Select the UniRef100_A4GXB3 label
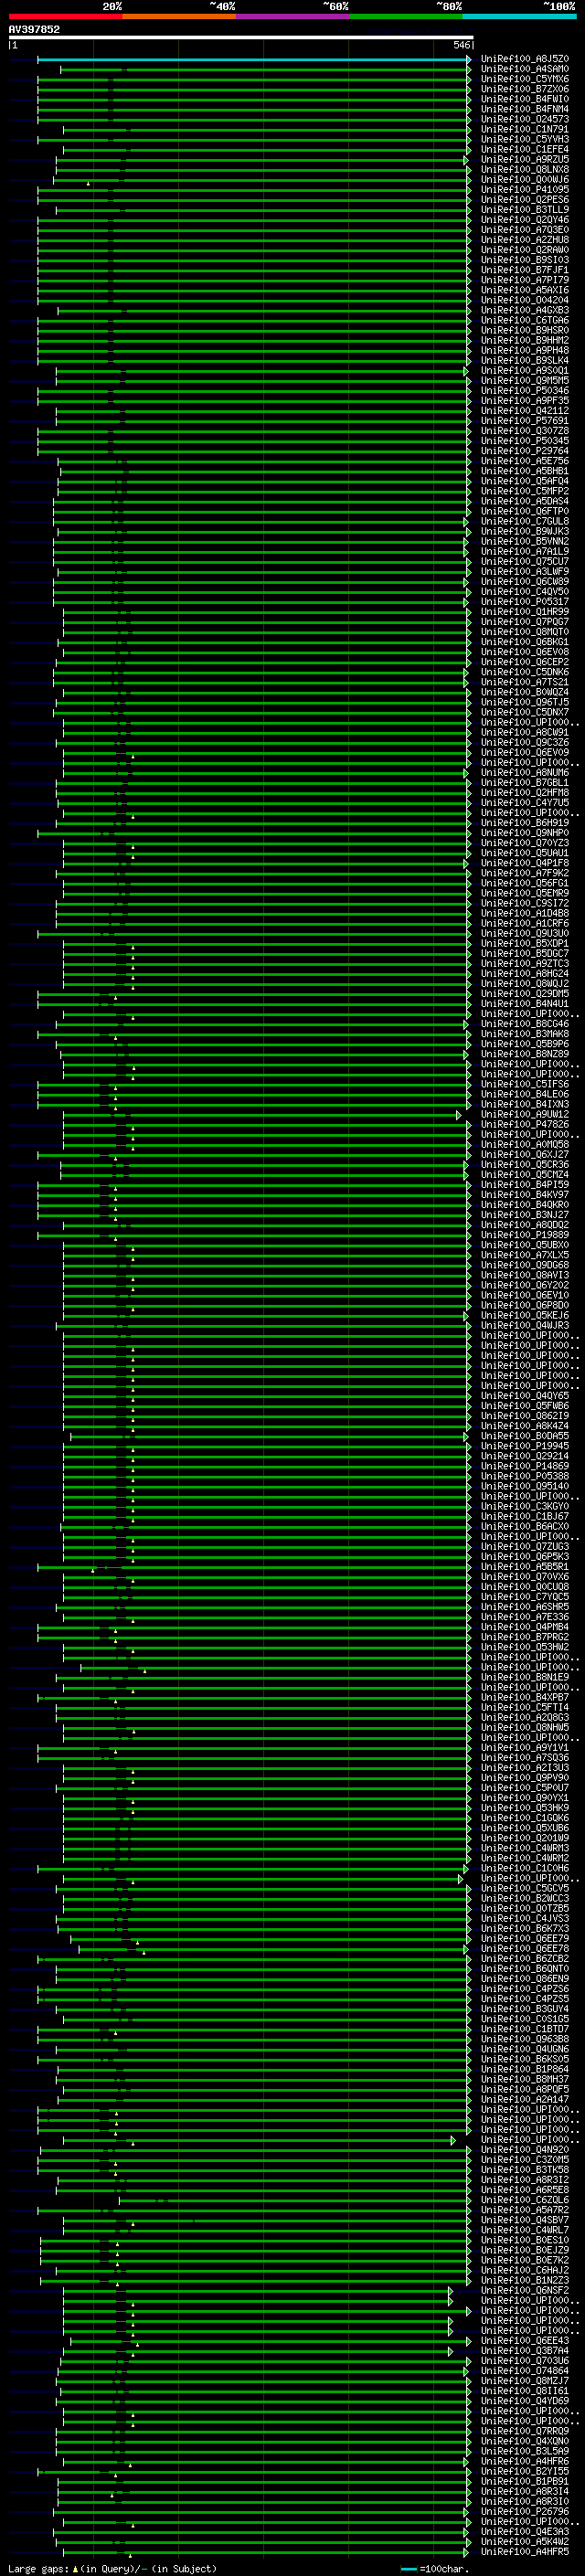 coord(525,310)
